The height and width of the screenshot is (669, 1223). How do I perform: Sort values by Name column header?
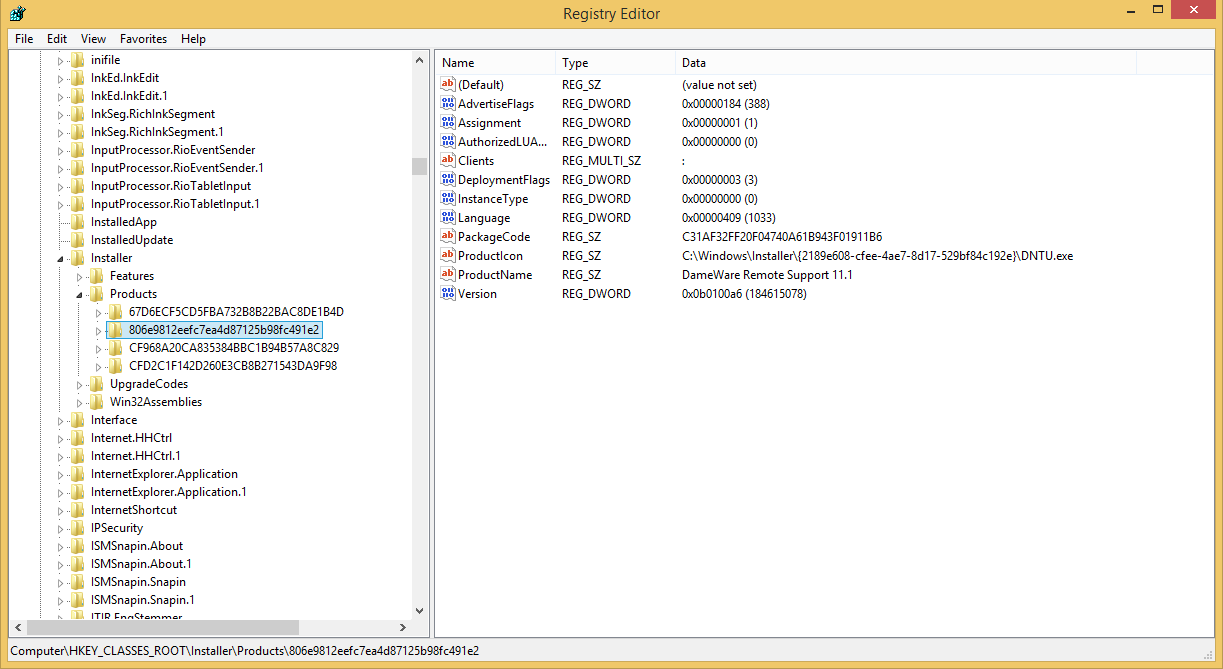(x=494, y=63)
